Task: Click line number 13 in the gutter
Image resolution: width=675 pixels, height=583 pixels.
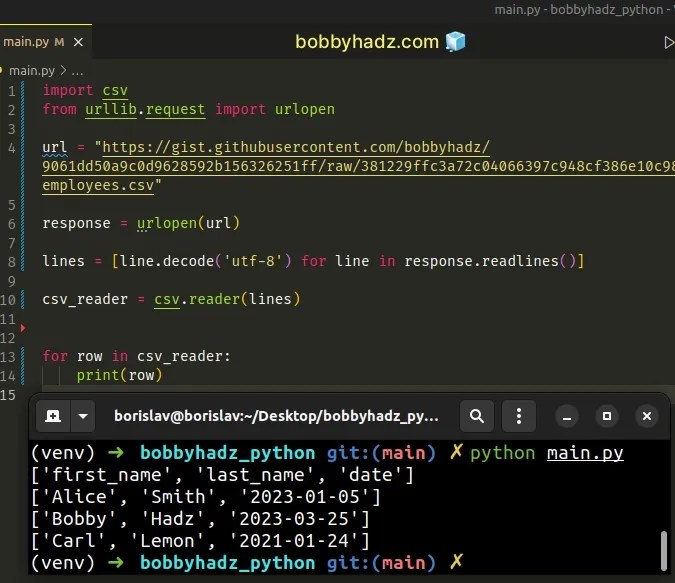Action: coord(8,357)
